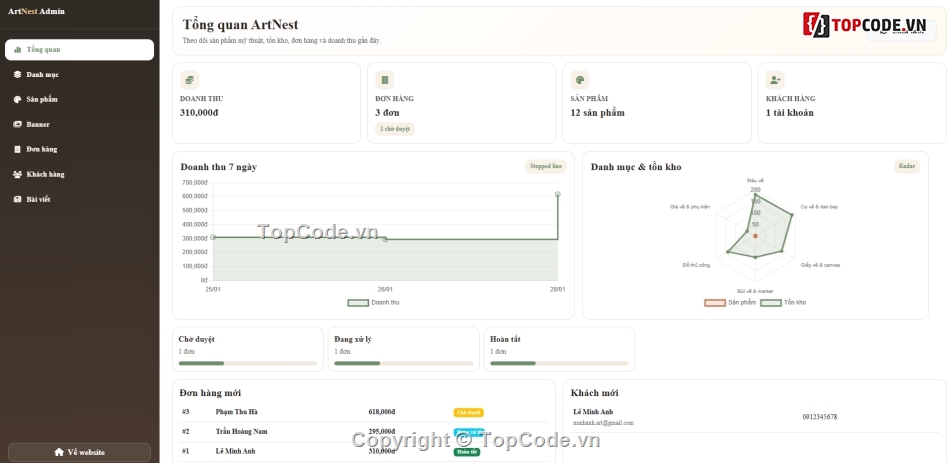Screen dimensions: 950x463
Task: Click the Khách hàng card user-plus icon
Action: [x=775, y=80]
